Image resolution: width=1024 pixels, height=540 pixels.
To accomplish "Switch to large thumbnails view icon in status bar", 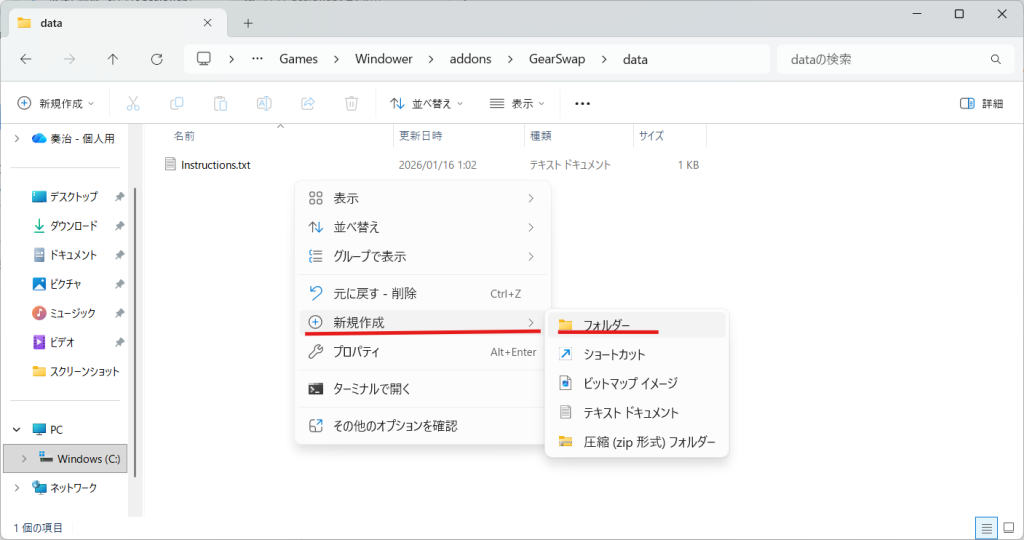I will coord(1008,527).
